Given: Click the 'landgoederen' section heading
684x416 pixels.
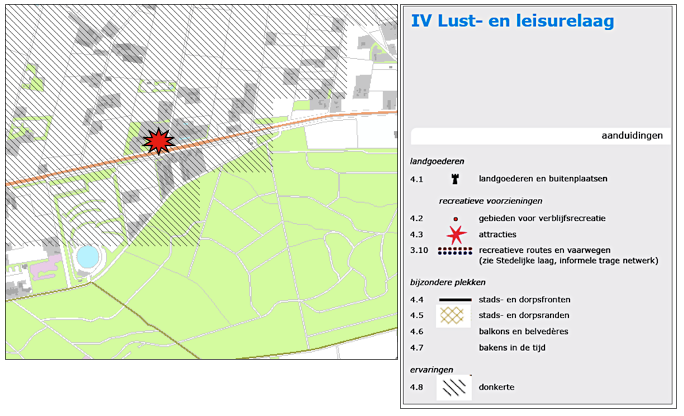Looking at the screenshot, I should coord(437,161).
